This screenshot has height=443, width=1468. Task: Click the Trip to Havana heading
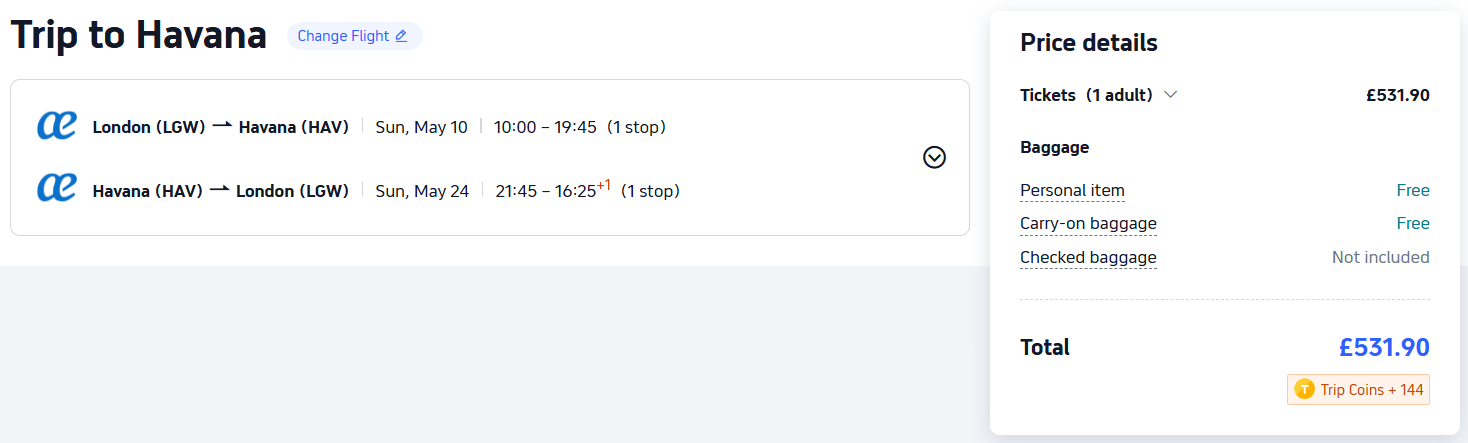139,36
